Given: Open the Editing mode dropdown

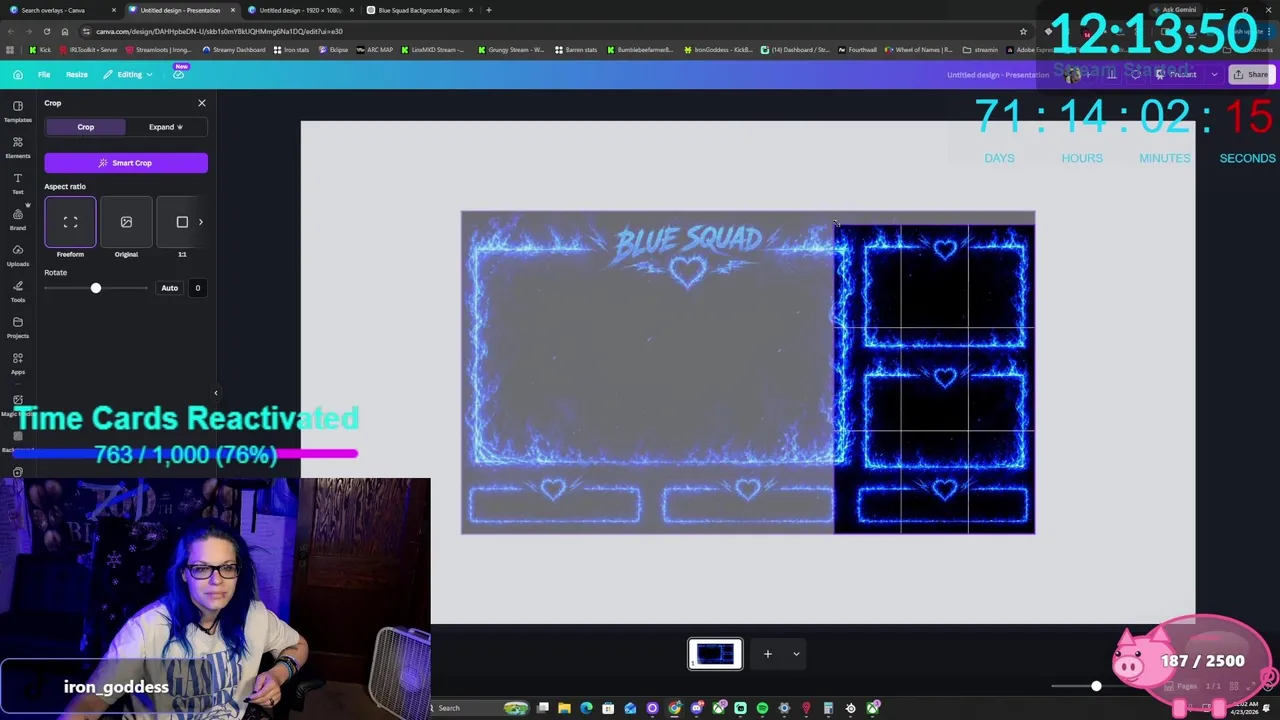Looking at the screenshot, I should point(129,74).
